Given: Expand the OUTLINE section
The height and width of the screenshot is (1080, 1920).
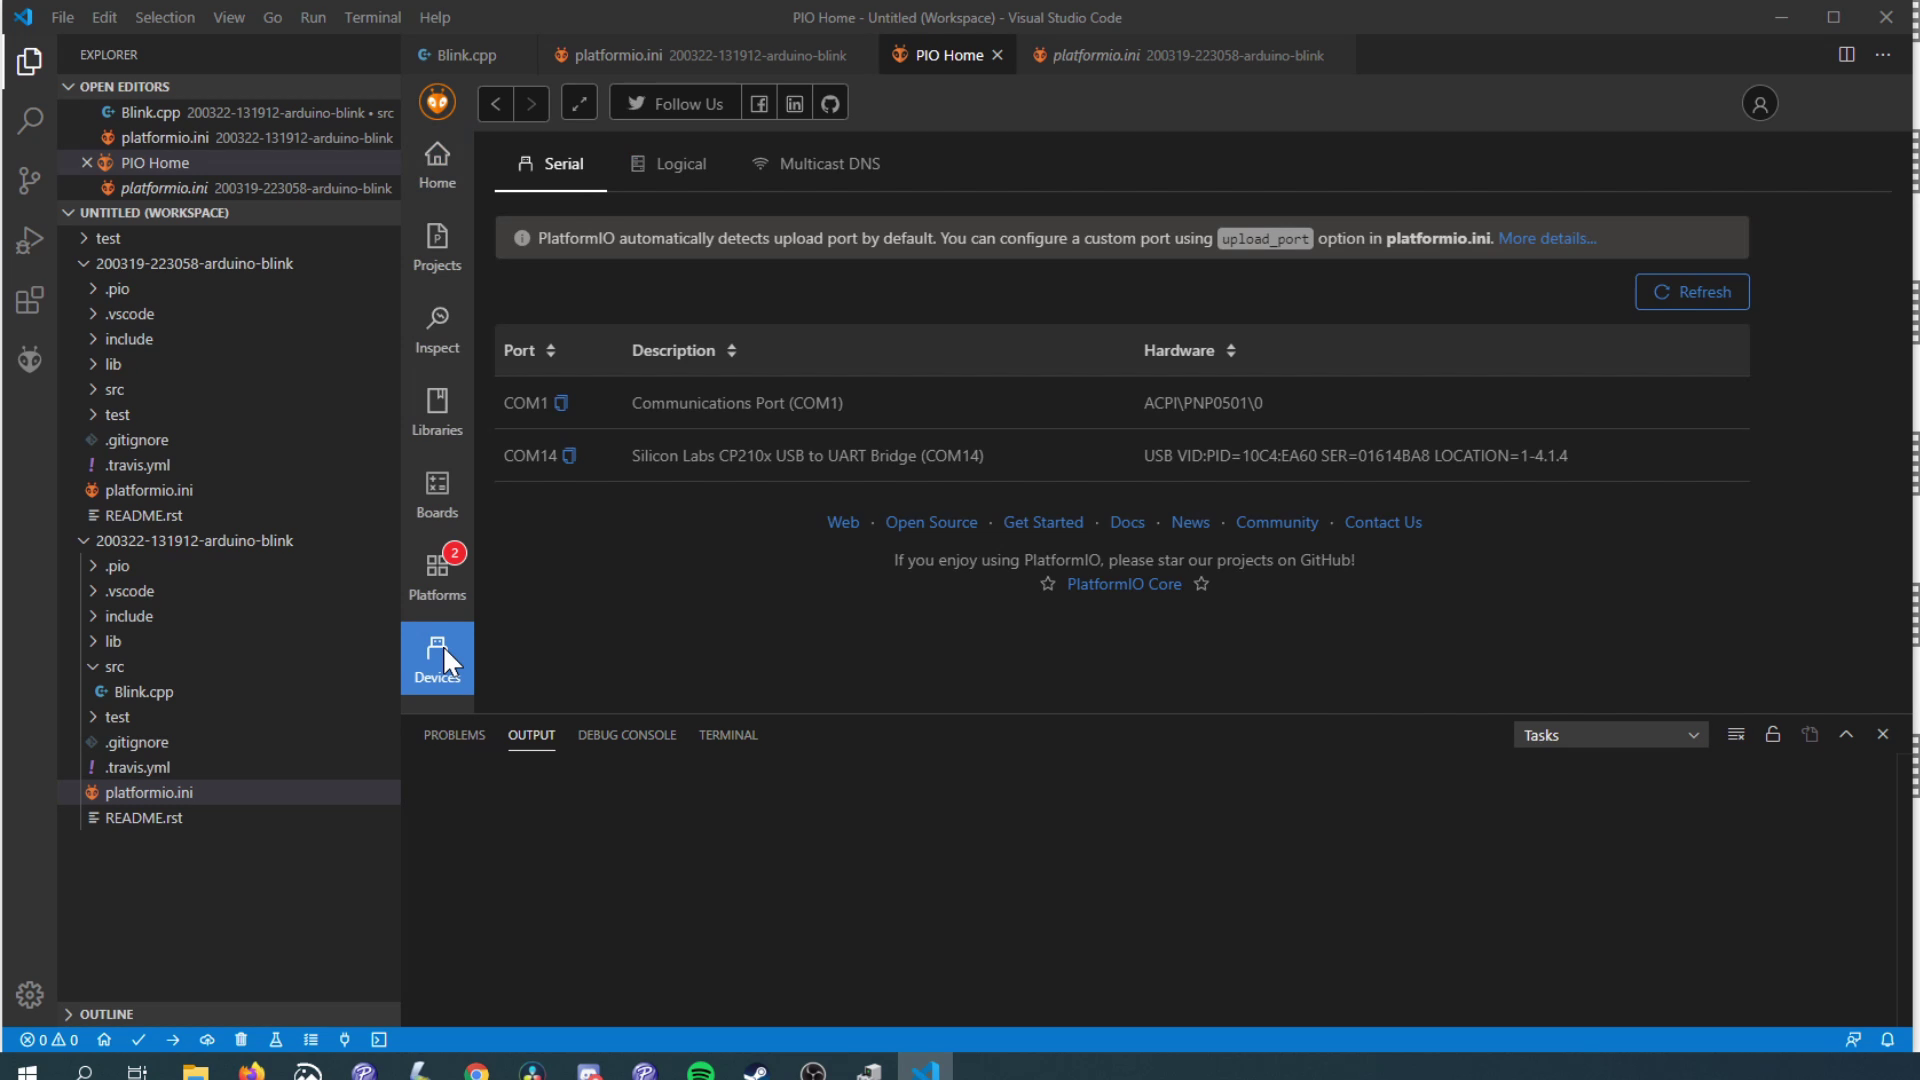Looking at the screenshot, I should coord(106,1014).
